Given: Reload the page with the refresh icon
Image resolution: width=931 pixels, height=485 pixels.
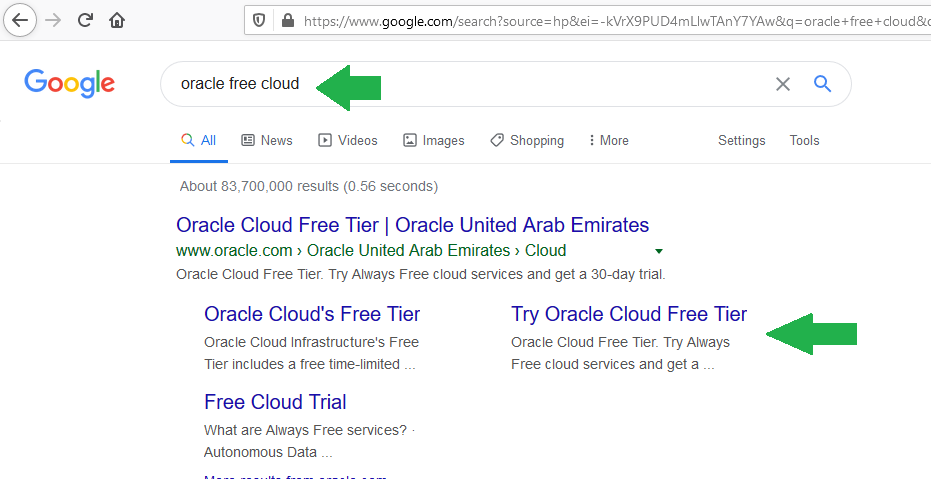Looking at the screenshot, I should [x=86, y=20].
